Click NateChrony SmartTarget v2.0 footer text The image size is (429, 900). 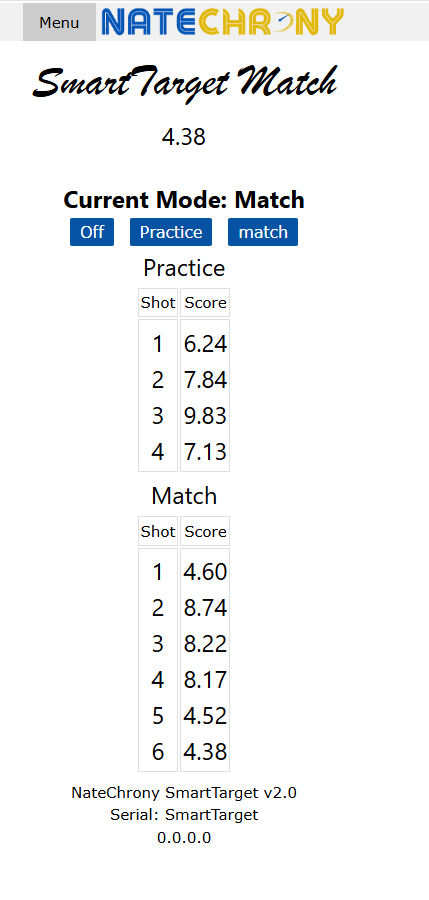coord(184,793)
